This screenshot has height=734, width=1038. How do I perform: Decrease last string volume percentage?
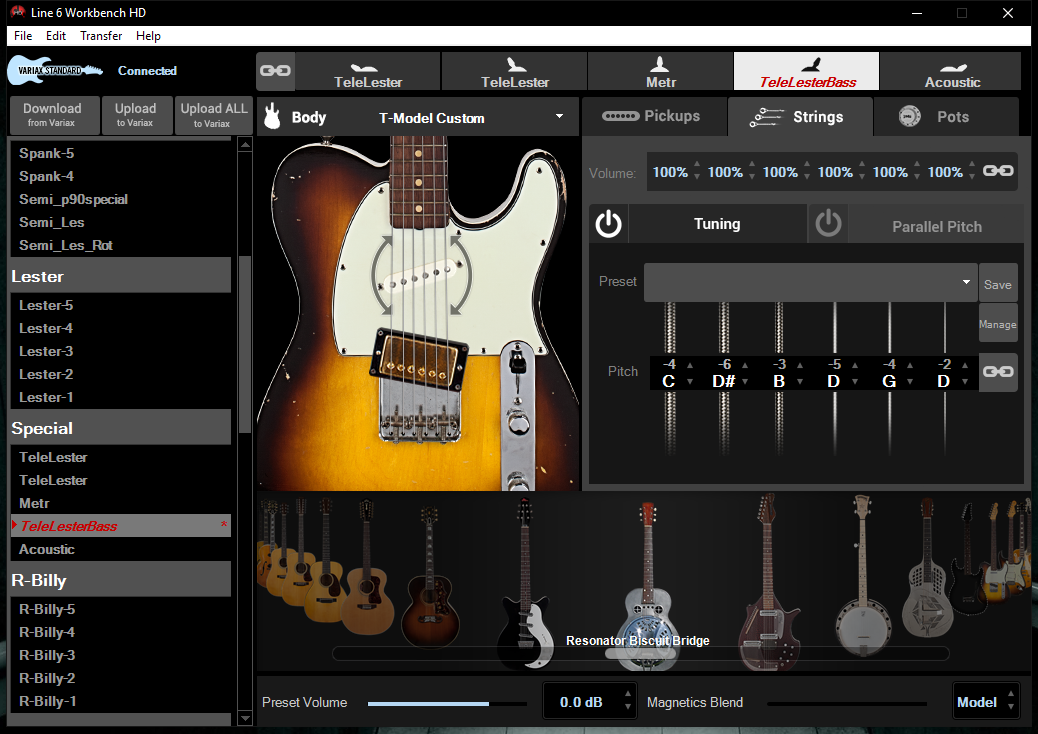pos(972,177)
